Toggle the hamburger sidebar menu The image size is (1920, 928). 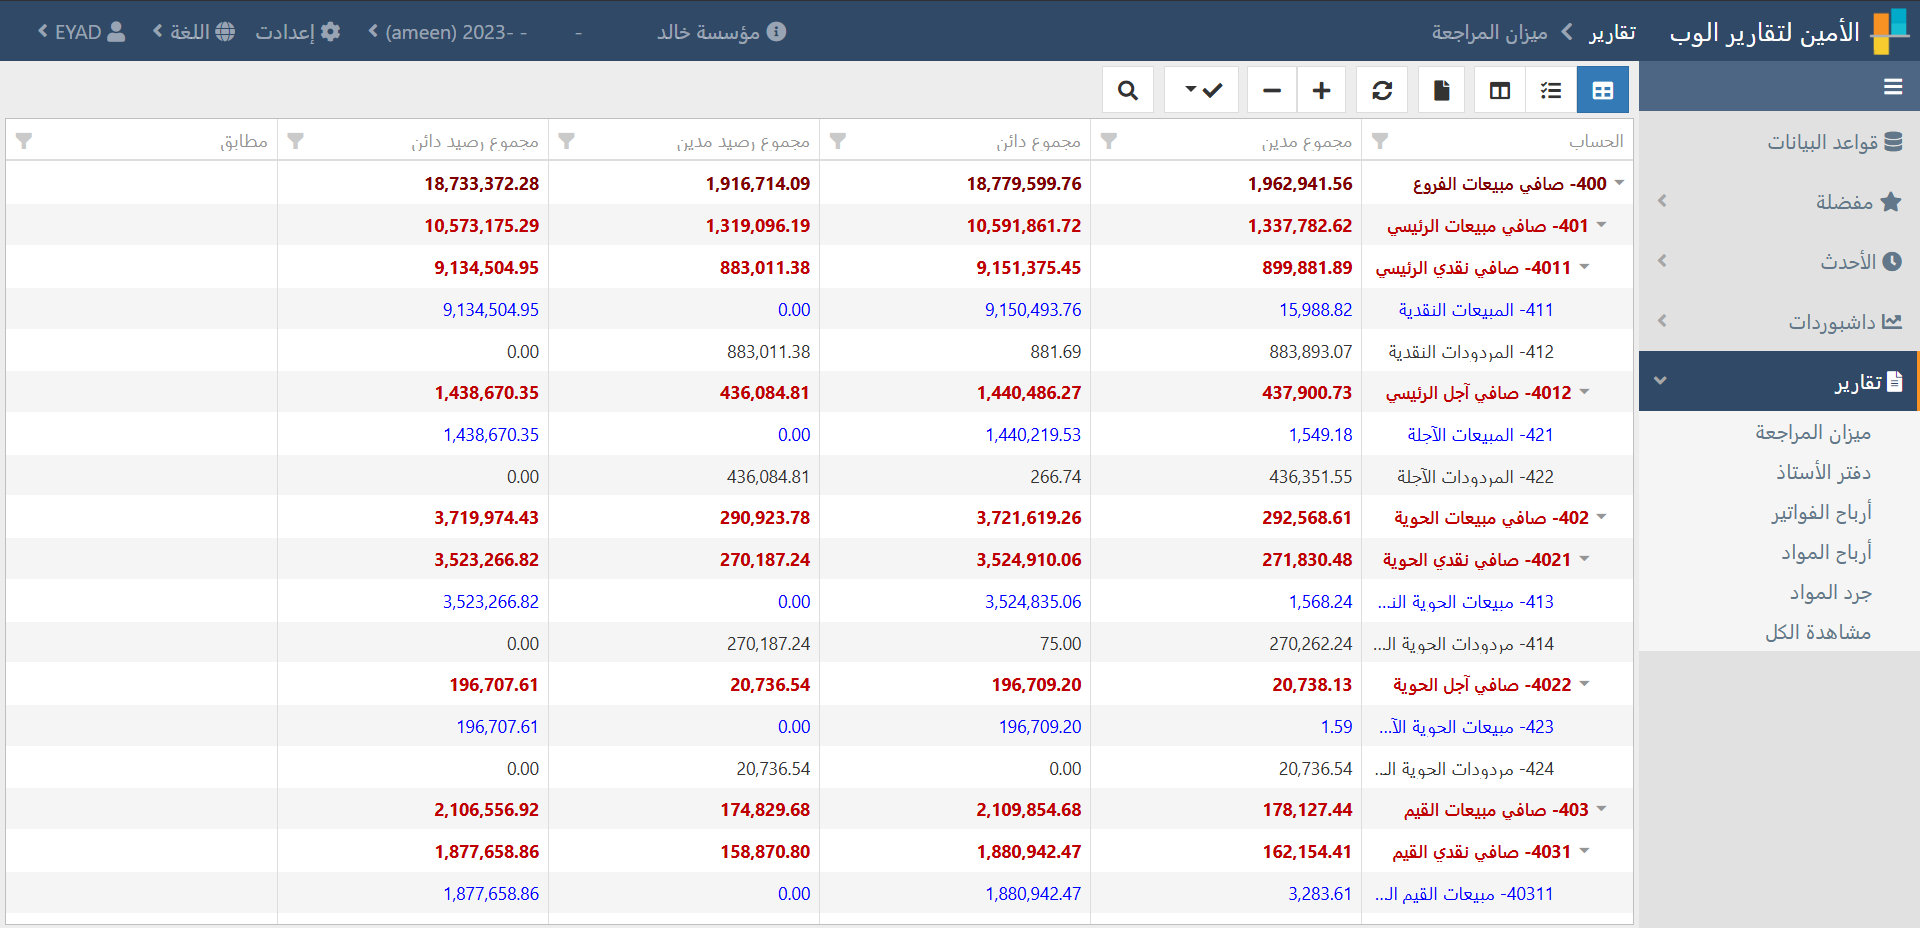[1892, 87]
